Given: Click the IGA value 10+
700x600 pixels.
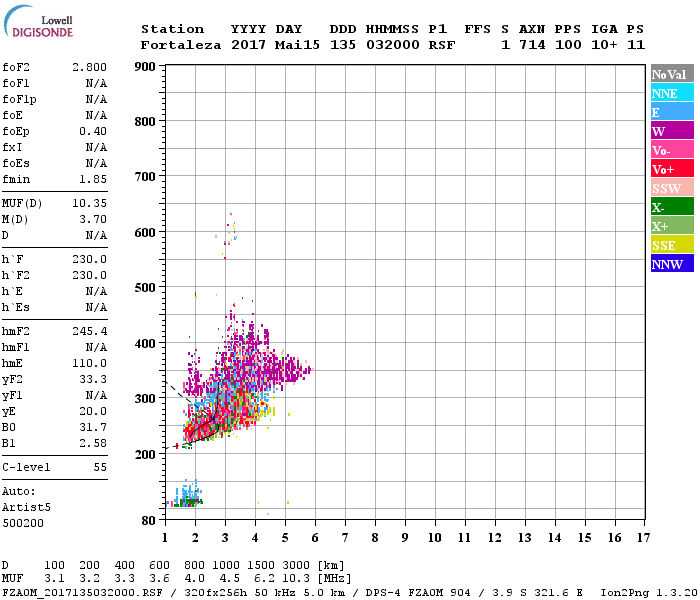Looking at the screenshot, I should click(x=604, y=45).
